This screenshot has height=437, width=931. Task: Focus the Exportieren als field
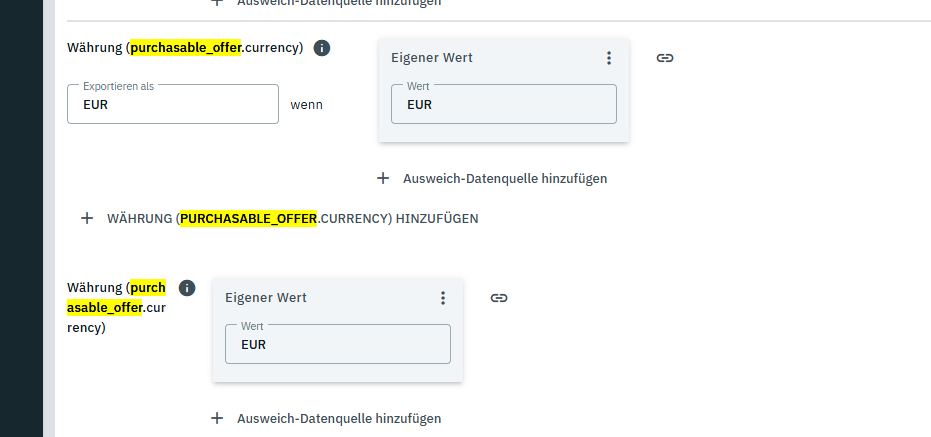(x=173, y=104)
